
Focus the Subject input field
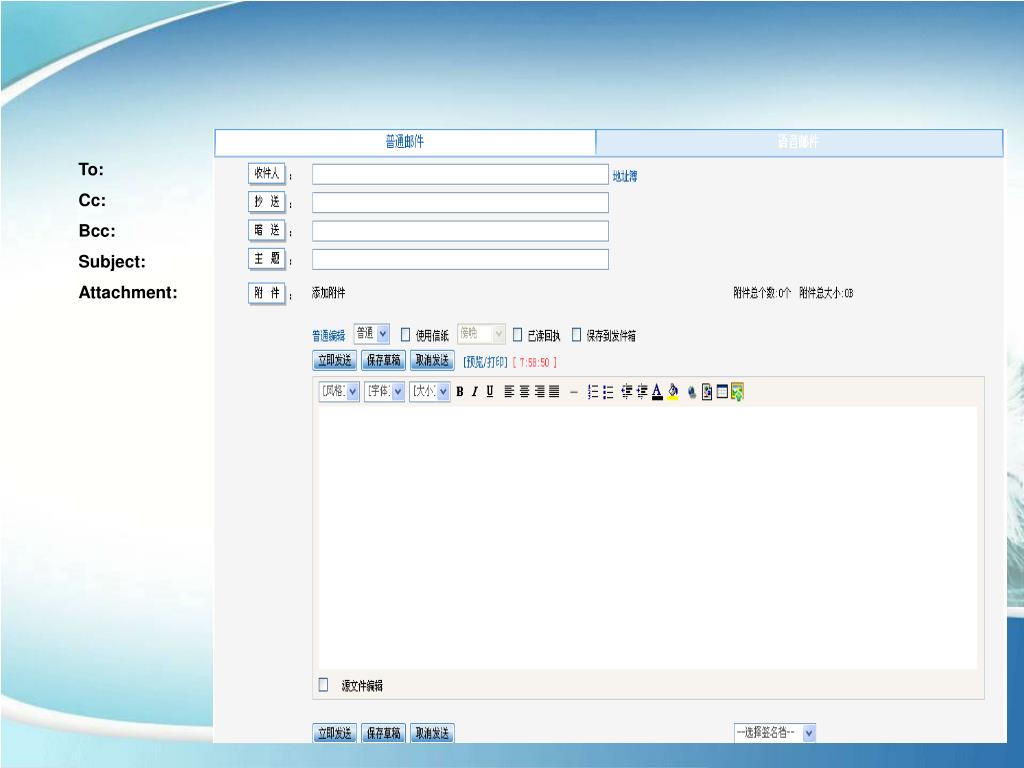pyautogui.click(x=460, y=259)
